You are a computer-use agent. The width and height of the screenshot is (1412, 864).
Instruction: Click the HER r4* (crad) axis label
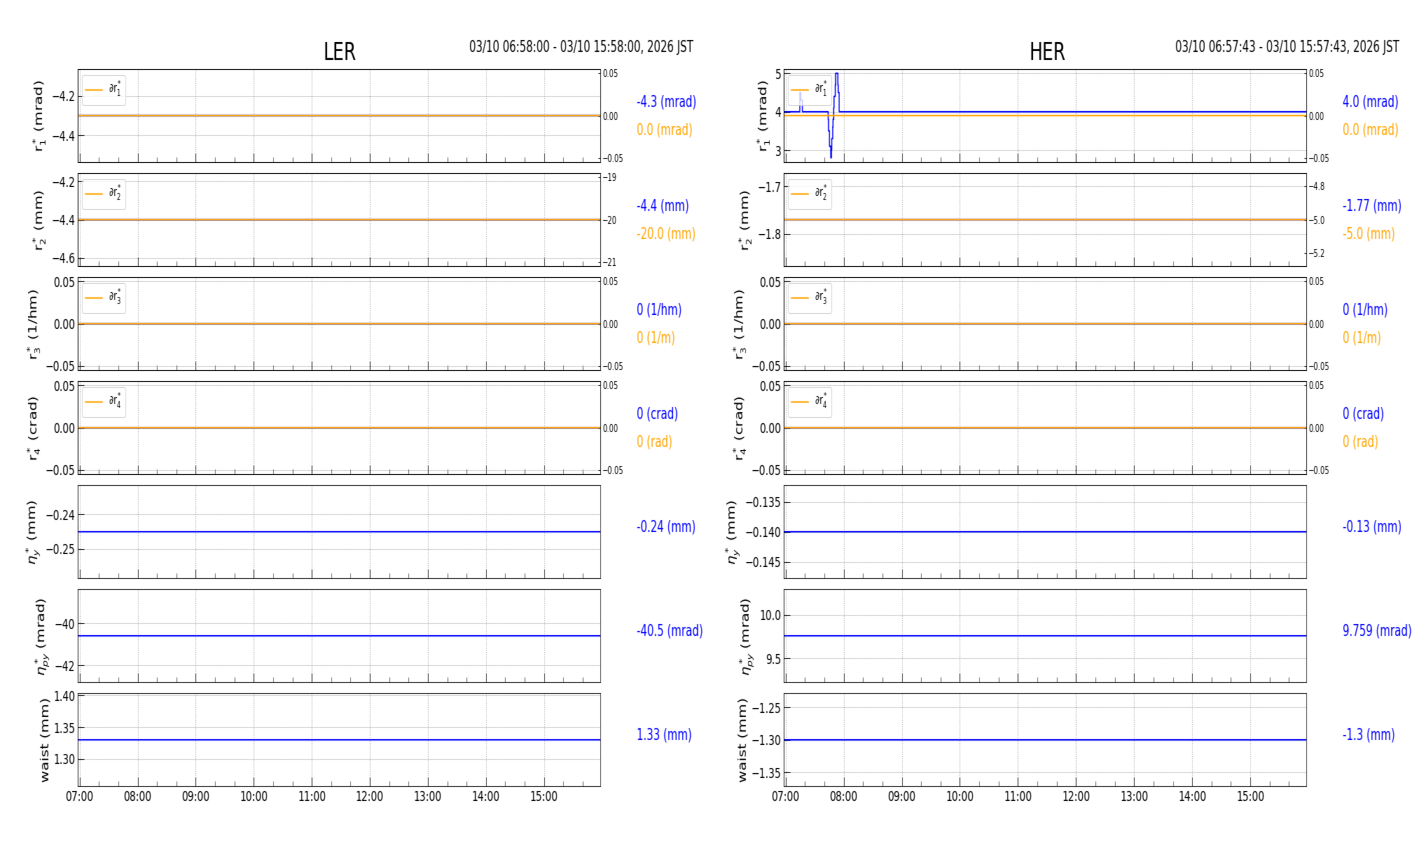pos(739,428)
